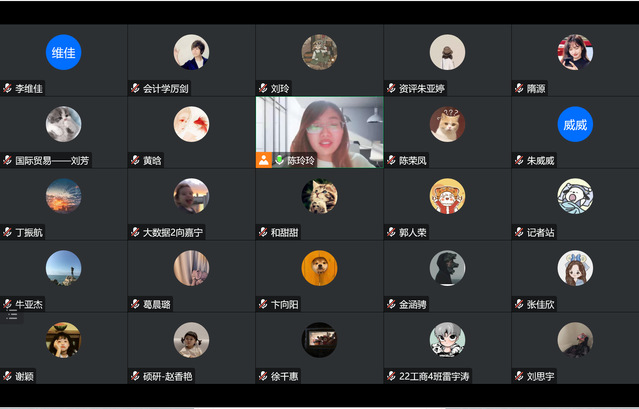The width and height of the screenshot is (639, 409).
Task: Click the muted mic icon for 朱威威
Action: click(x=519, y=160)
